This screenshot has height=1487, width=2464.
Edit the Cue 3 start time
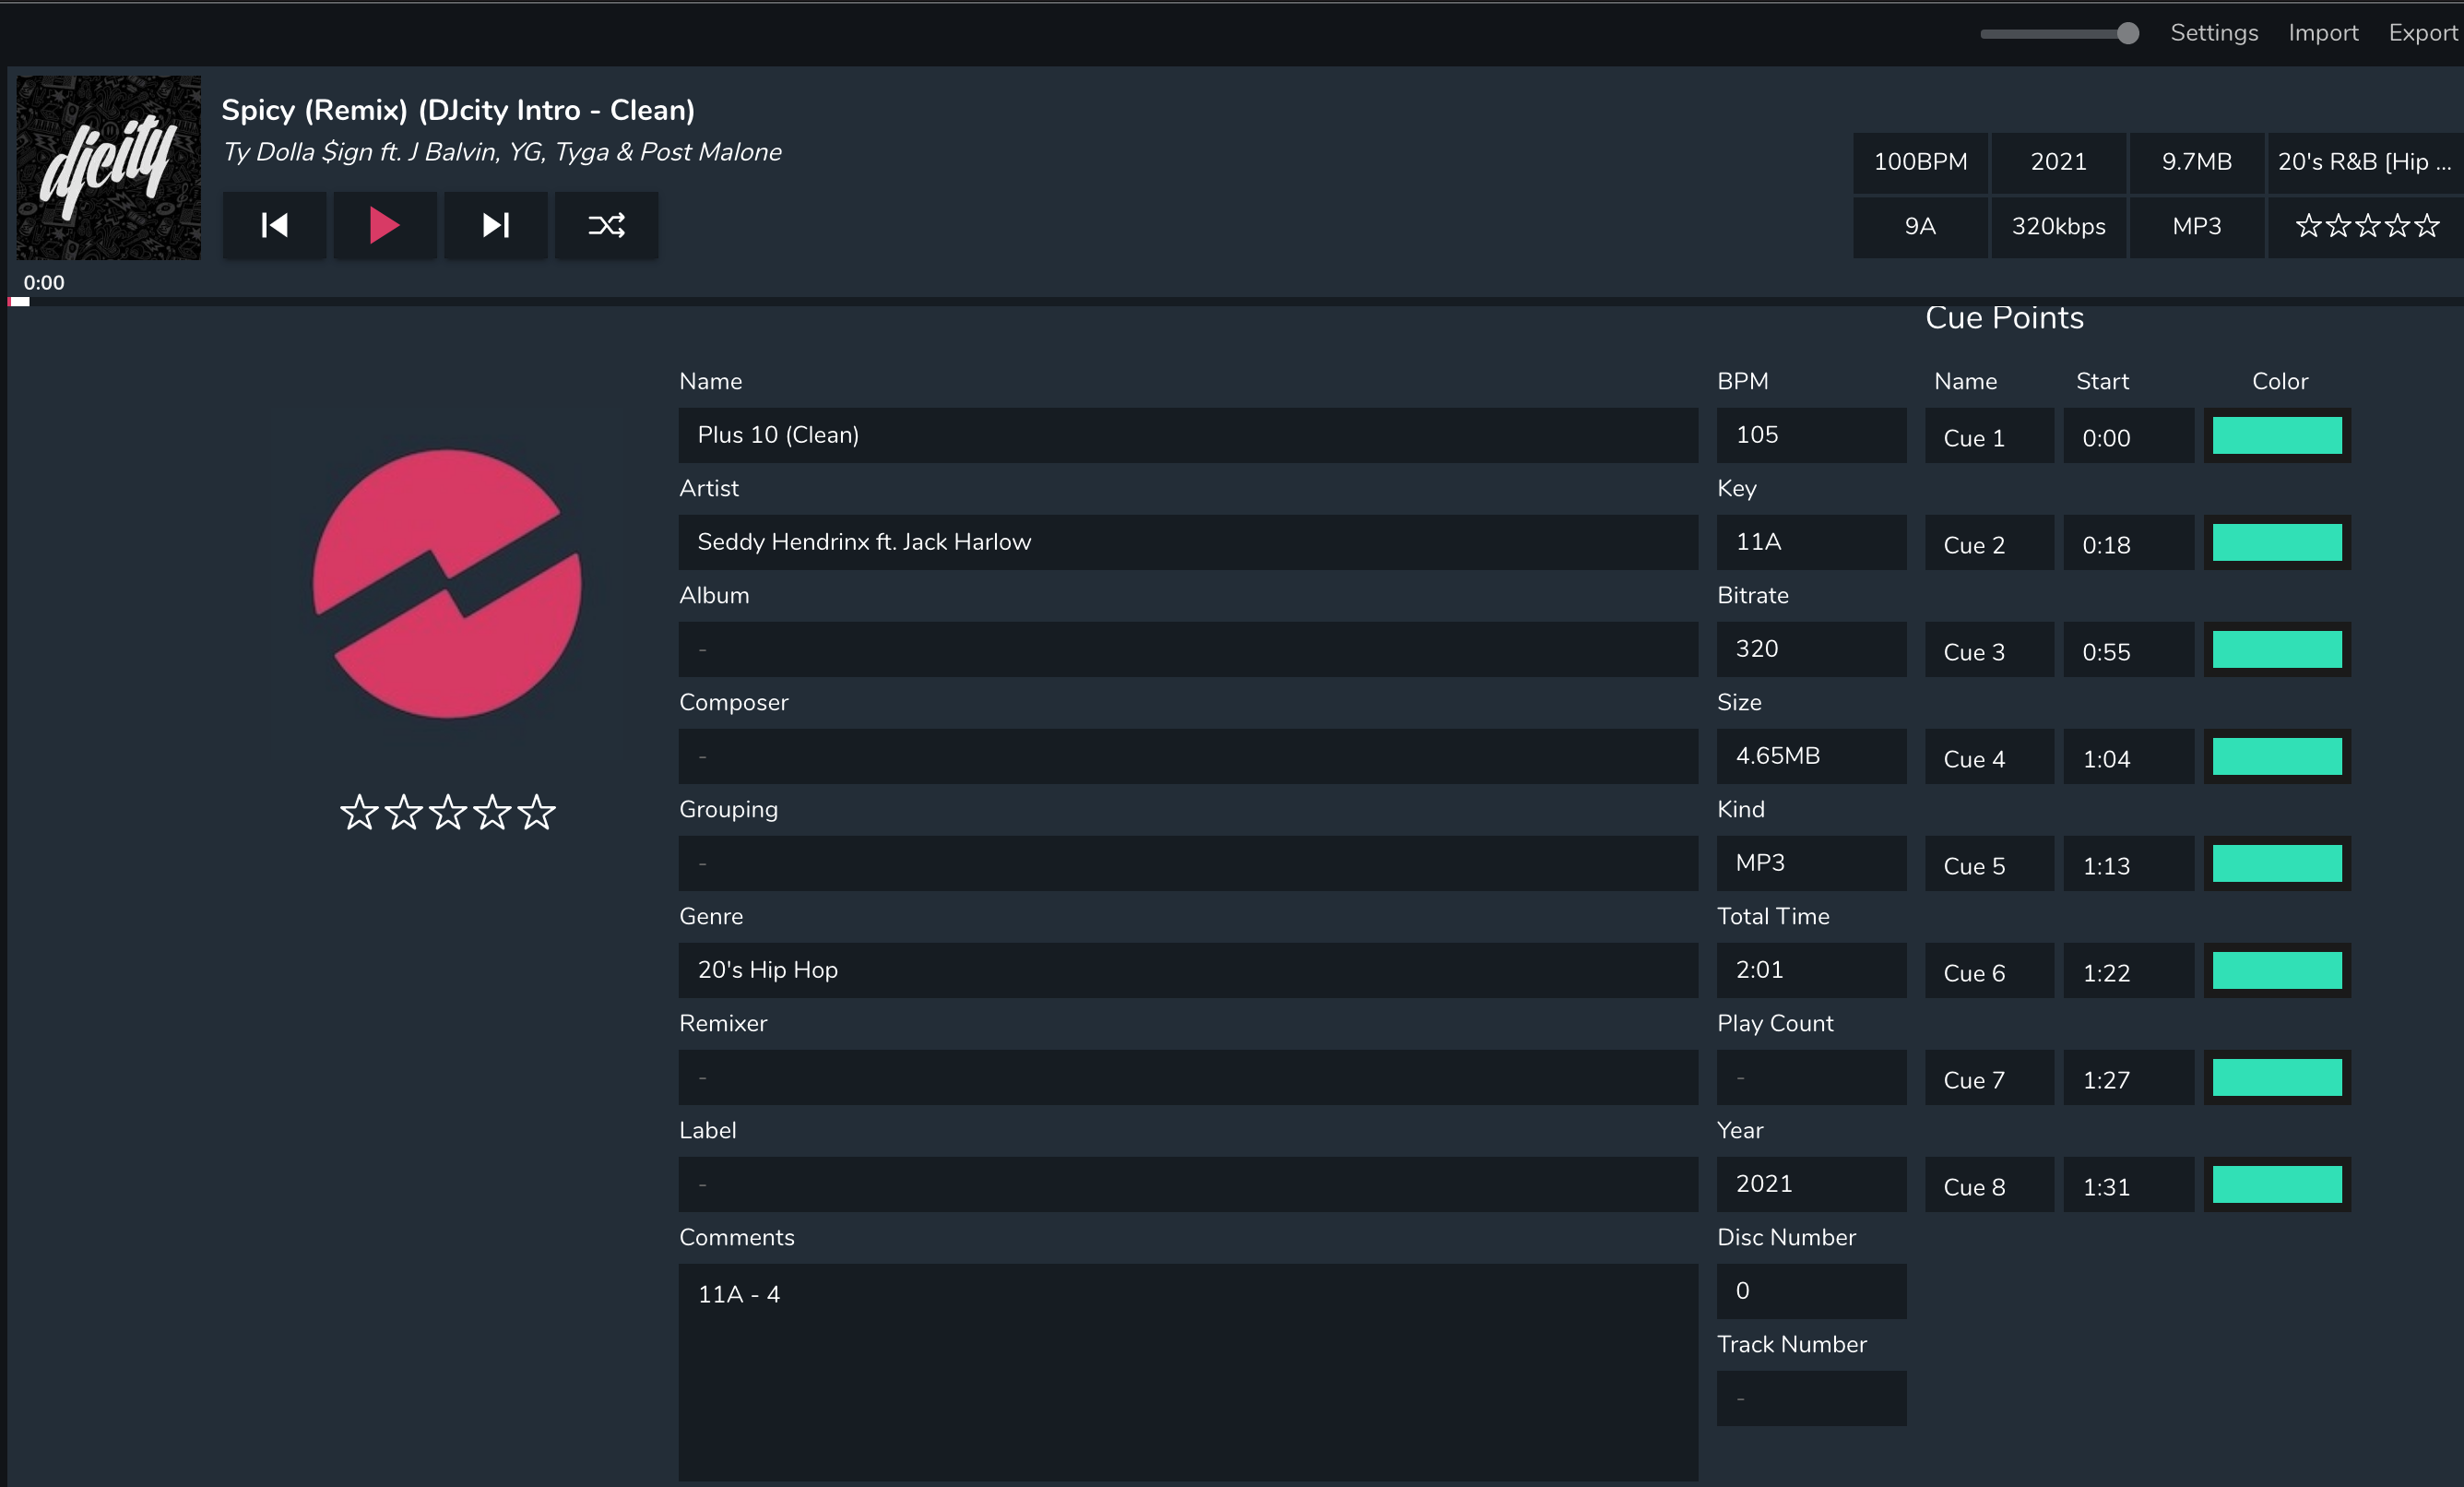pyautogui.click(x=2127, y=652)
